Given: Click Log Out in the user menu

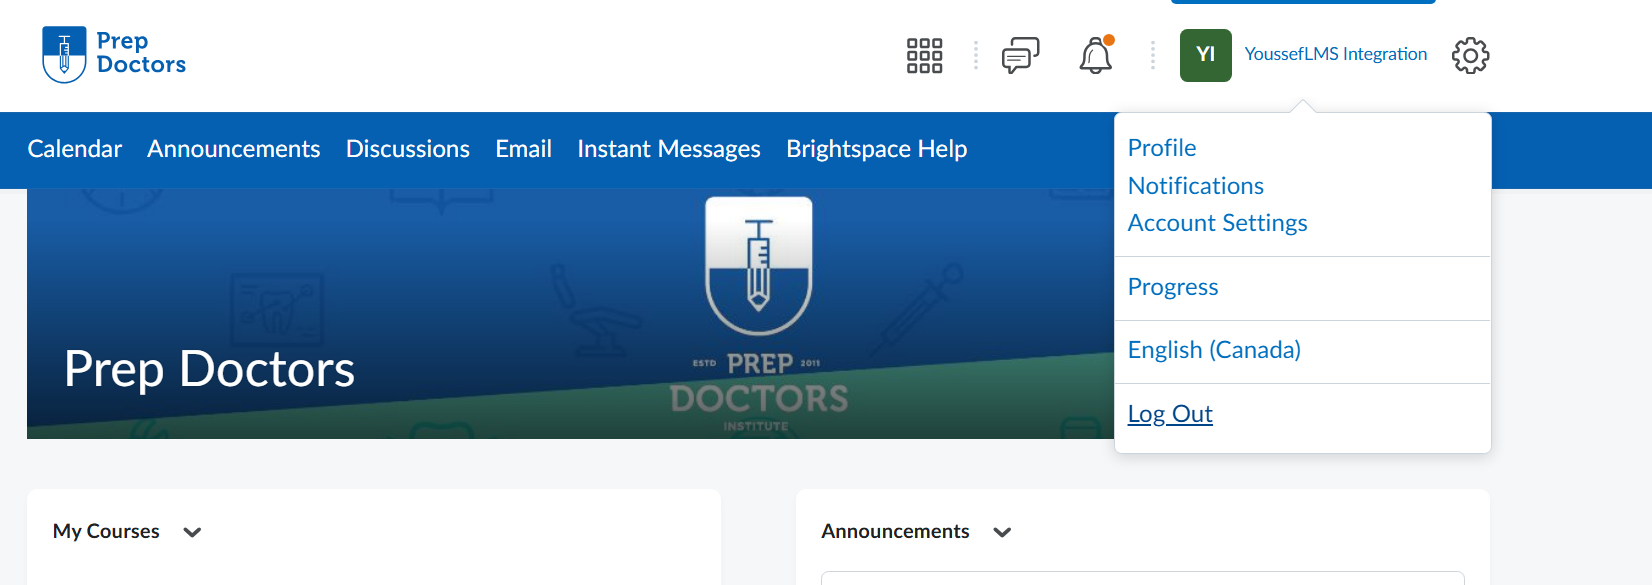Looking at the screenshot, I should (x=1170, y=414).
